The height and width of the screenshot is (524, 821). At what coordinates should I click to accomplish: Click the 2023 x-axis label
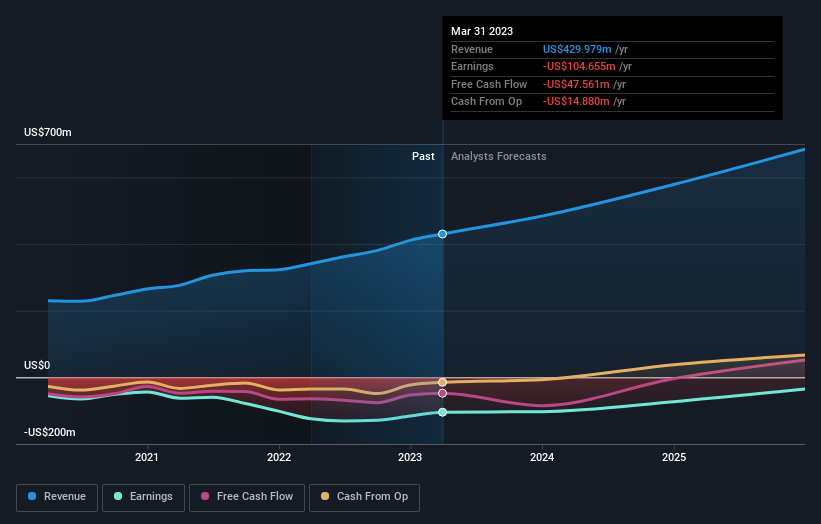(x=410, y=458)
